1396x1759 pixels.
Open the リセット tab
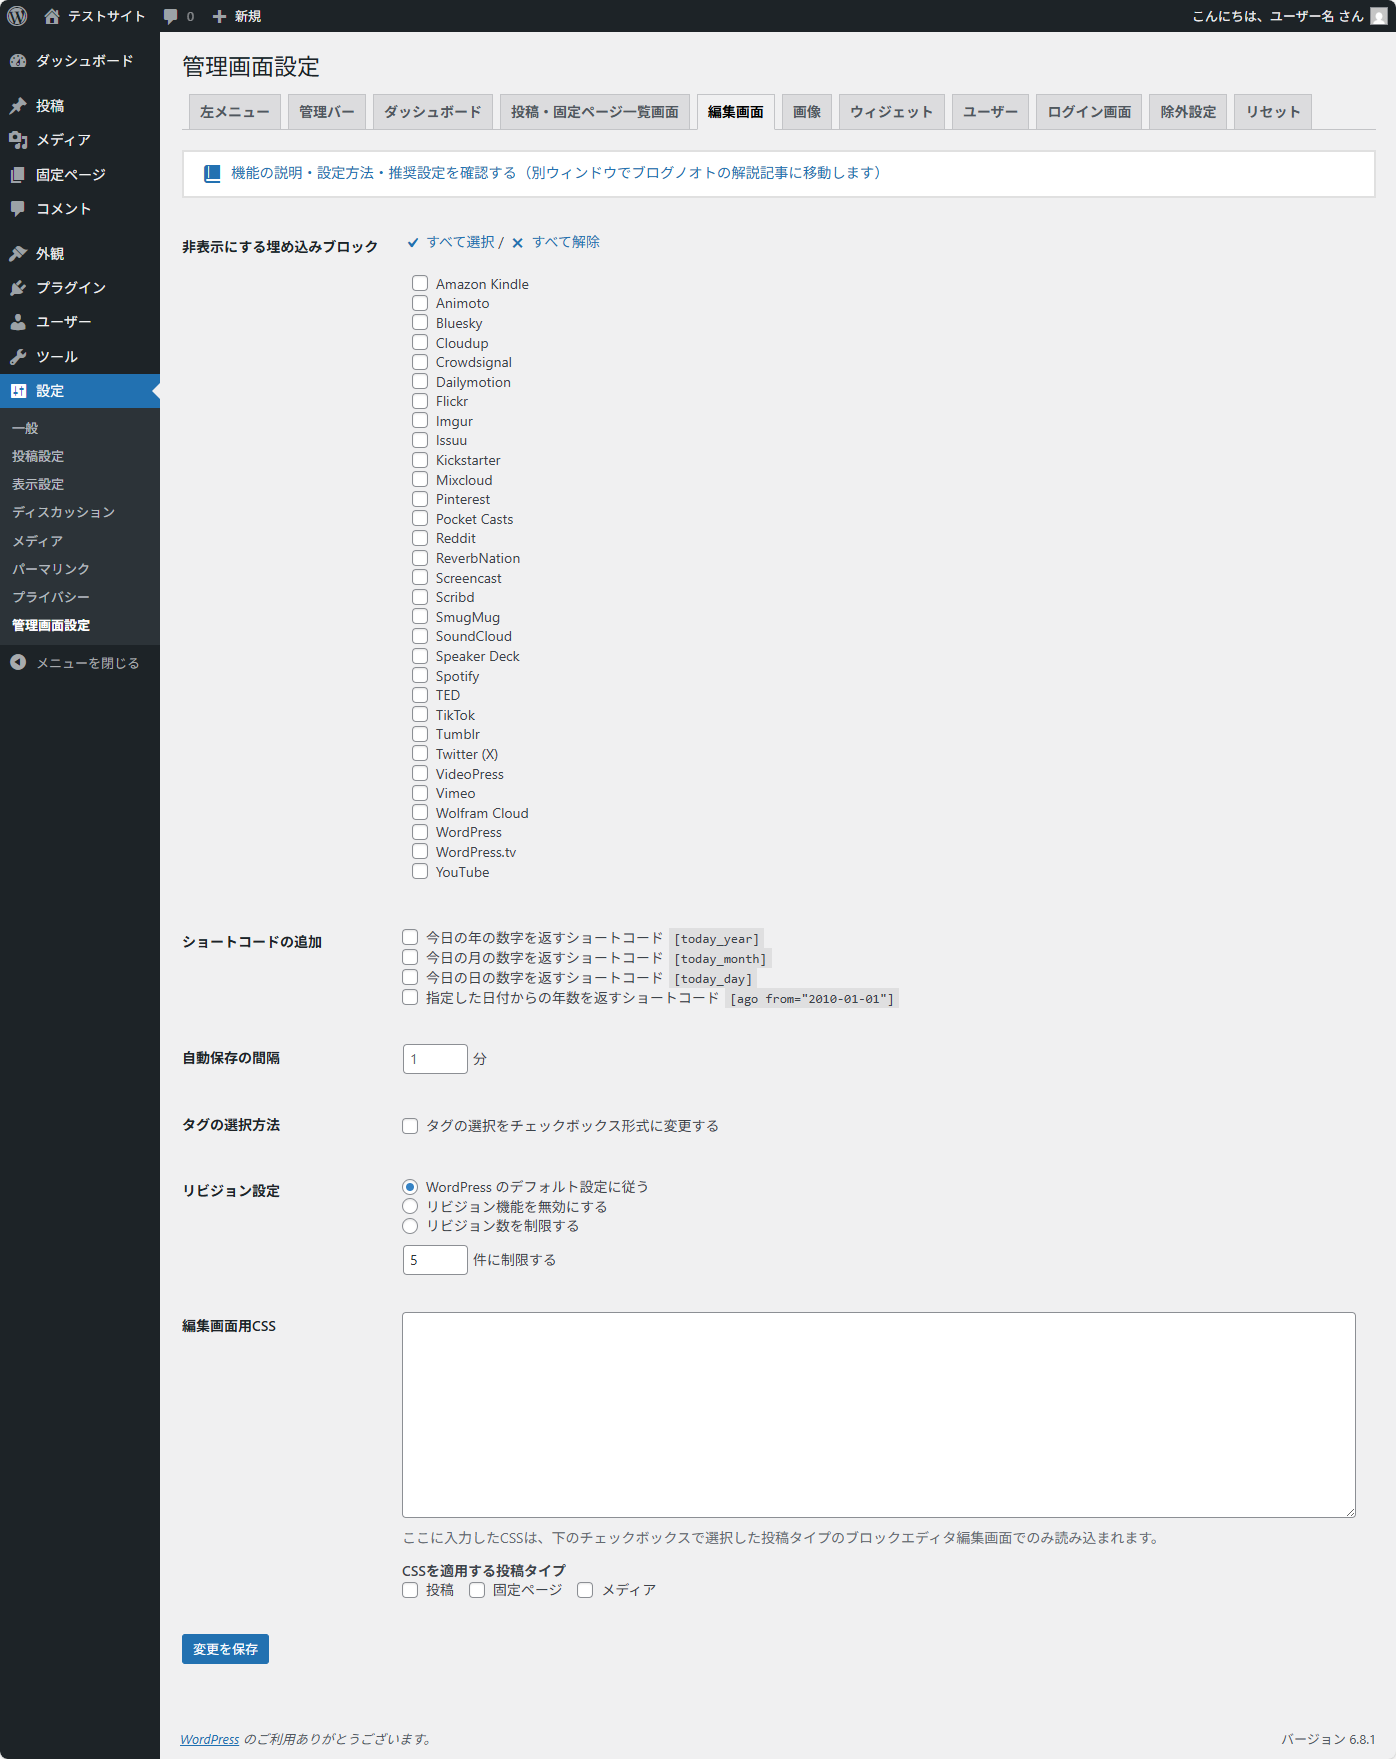click(x=1274, y=112)
